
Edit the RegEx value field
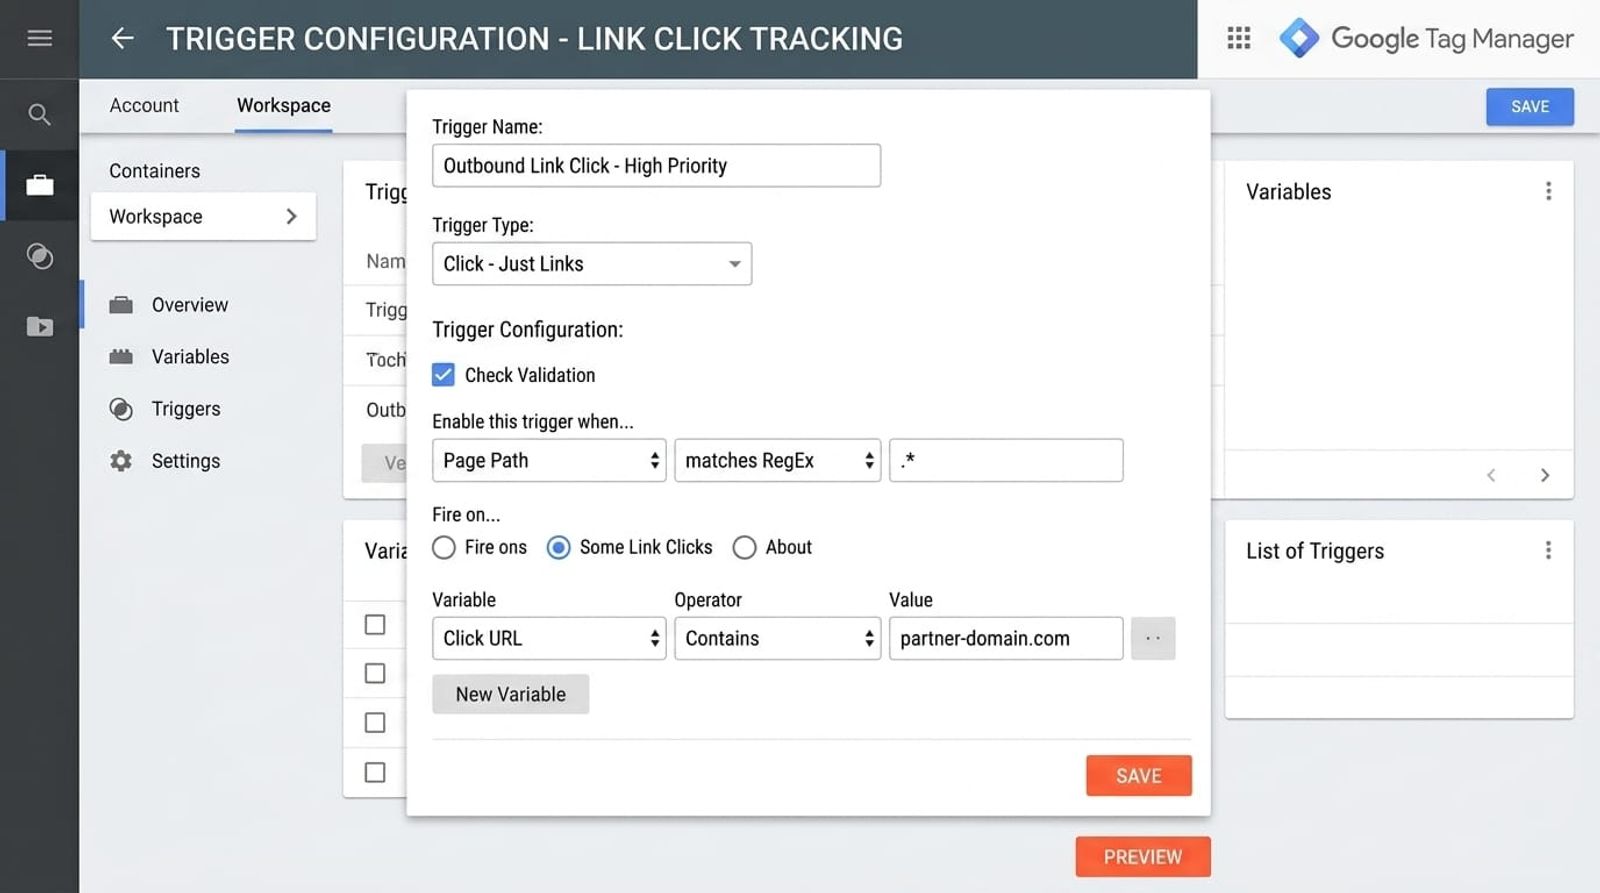(1006, 460)
